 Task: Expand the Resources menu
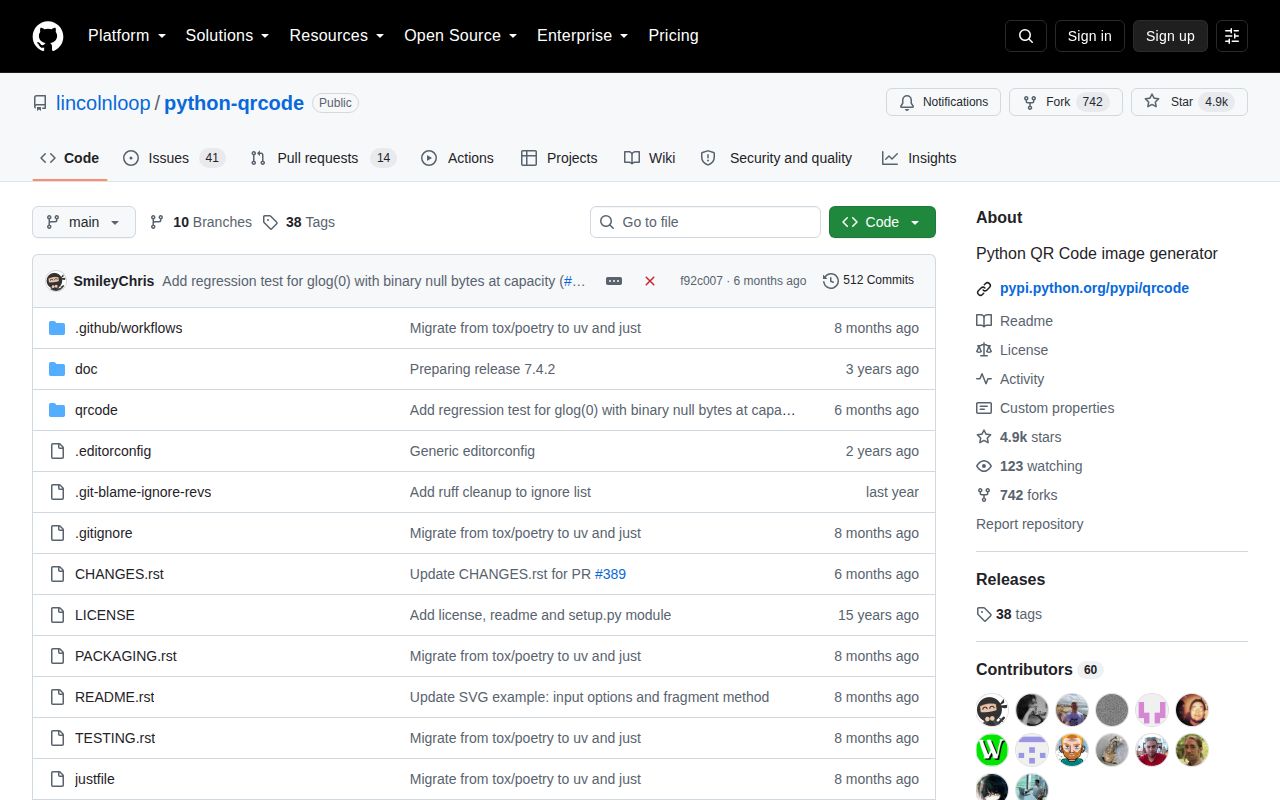point(337,36)
